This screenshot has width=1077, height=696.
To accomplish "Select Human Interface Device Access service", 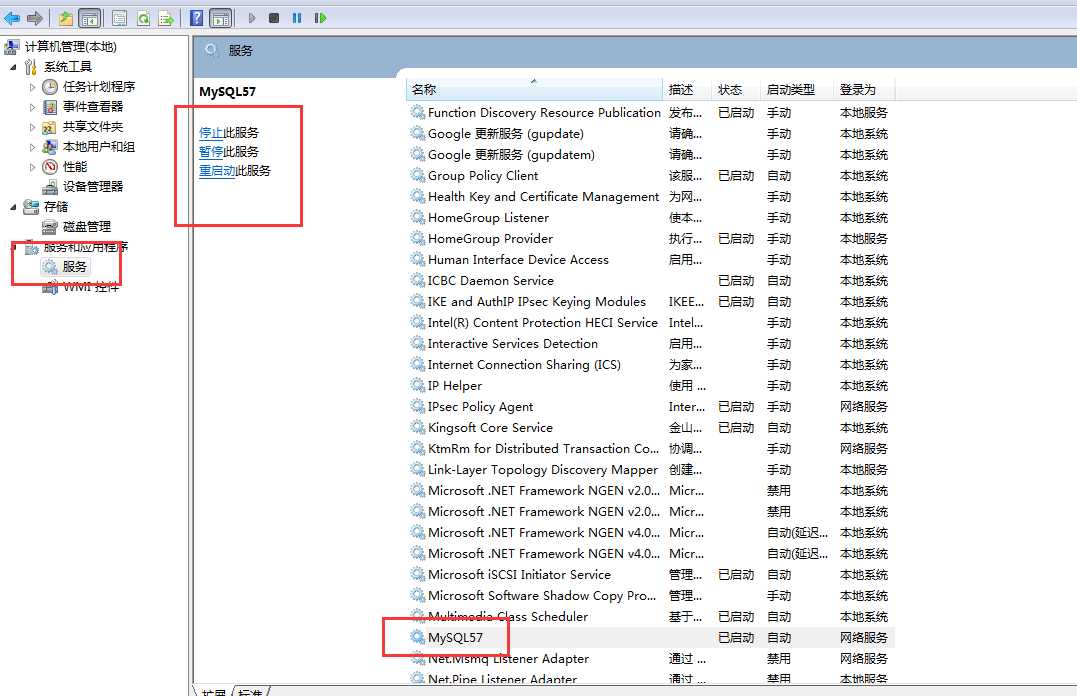I will pyautogui.click(x=519, y=260).
